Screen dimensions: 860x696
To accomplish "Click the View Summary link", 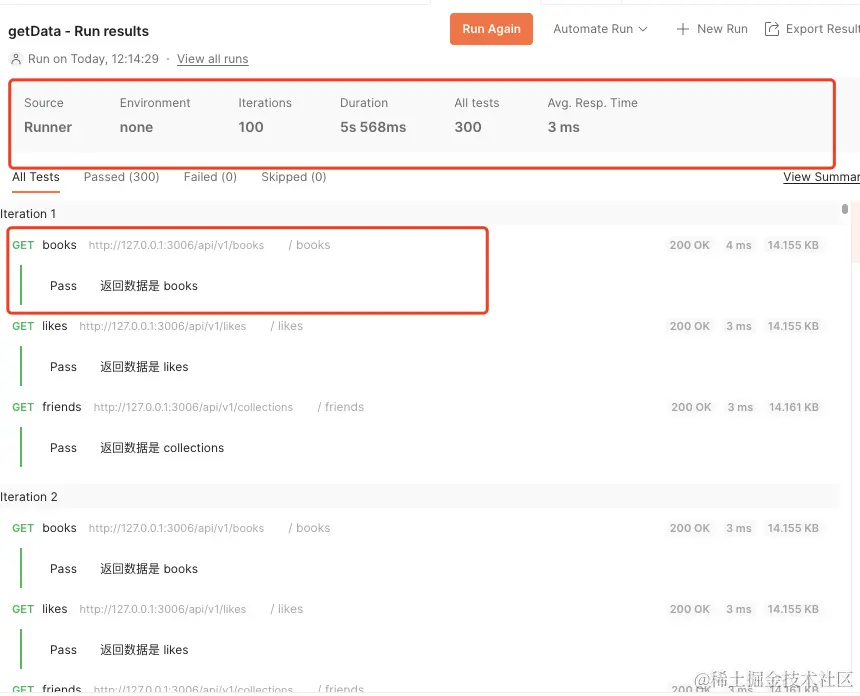I will coord(824,177).
